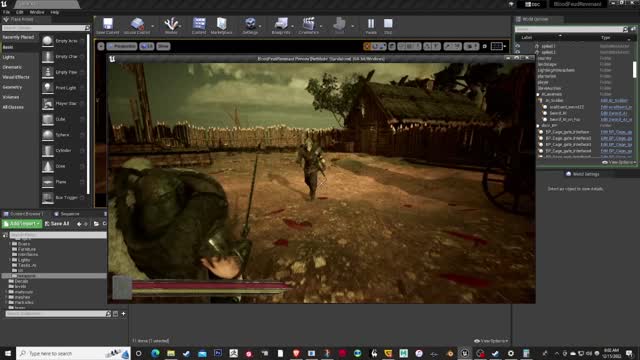Select the Box Trigger item icon
The height and width of the screenshot is (360, 640).
pyautogui.click(x=47, y=197)
